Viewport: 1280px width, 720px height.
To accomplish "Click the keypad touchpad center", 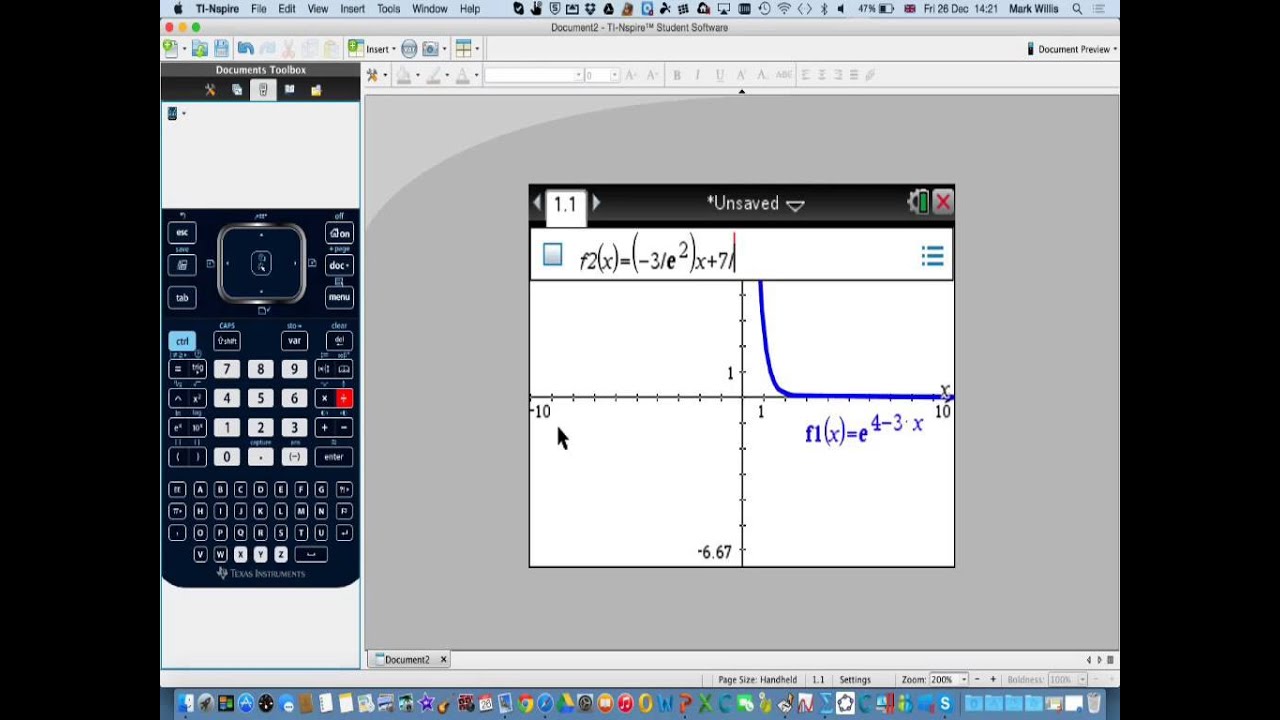I will pos(261,264).
